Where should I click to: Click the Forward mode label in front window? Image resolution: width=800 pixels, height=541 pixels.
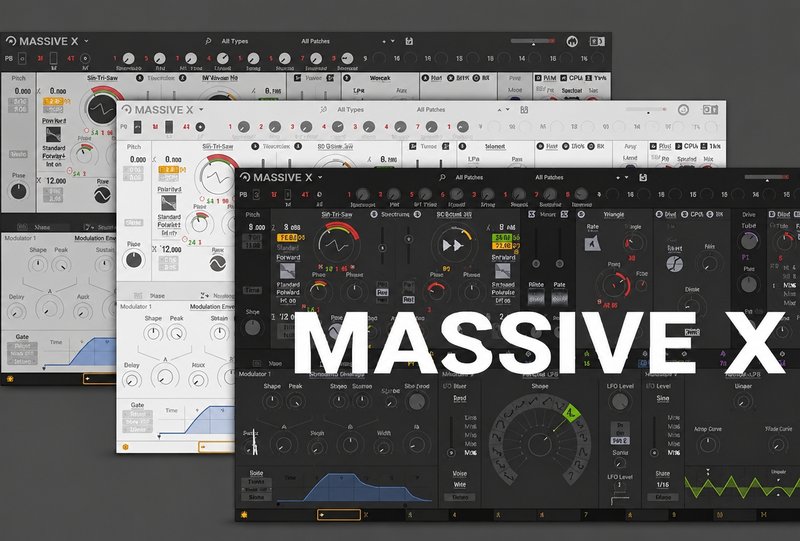288,257
